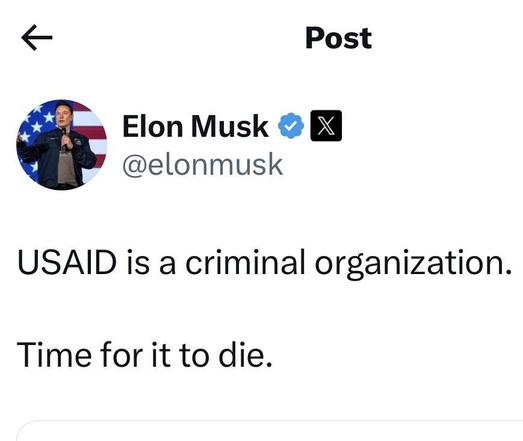Viewport: 523px width, 441px height.
Task: Select the 'Time for it to die.' line
Action: click(x=144, y=355)
